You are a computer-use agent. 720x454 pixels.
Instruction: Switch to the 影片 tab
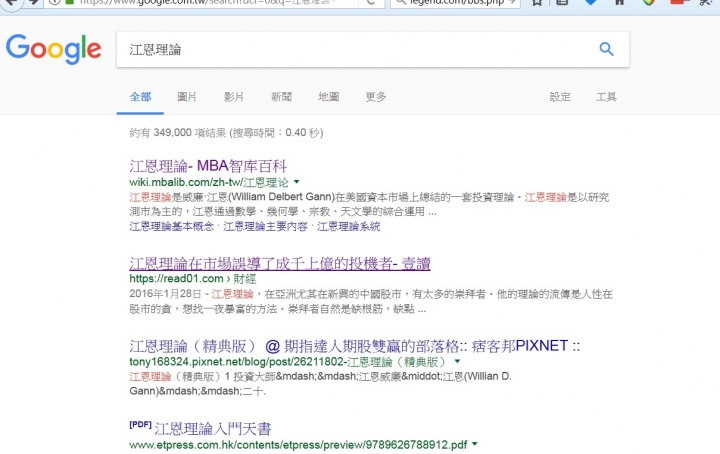234,97
